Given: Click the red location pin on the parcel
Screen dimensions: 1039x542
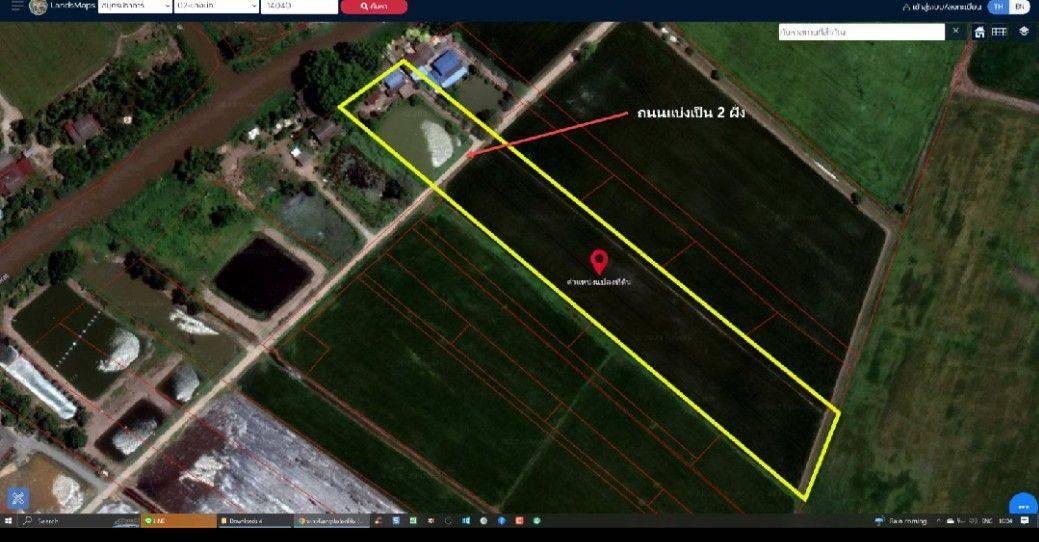Looking at the screenshot, I should pos(599,262).
